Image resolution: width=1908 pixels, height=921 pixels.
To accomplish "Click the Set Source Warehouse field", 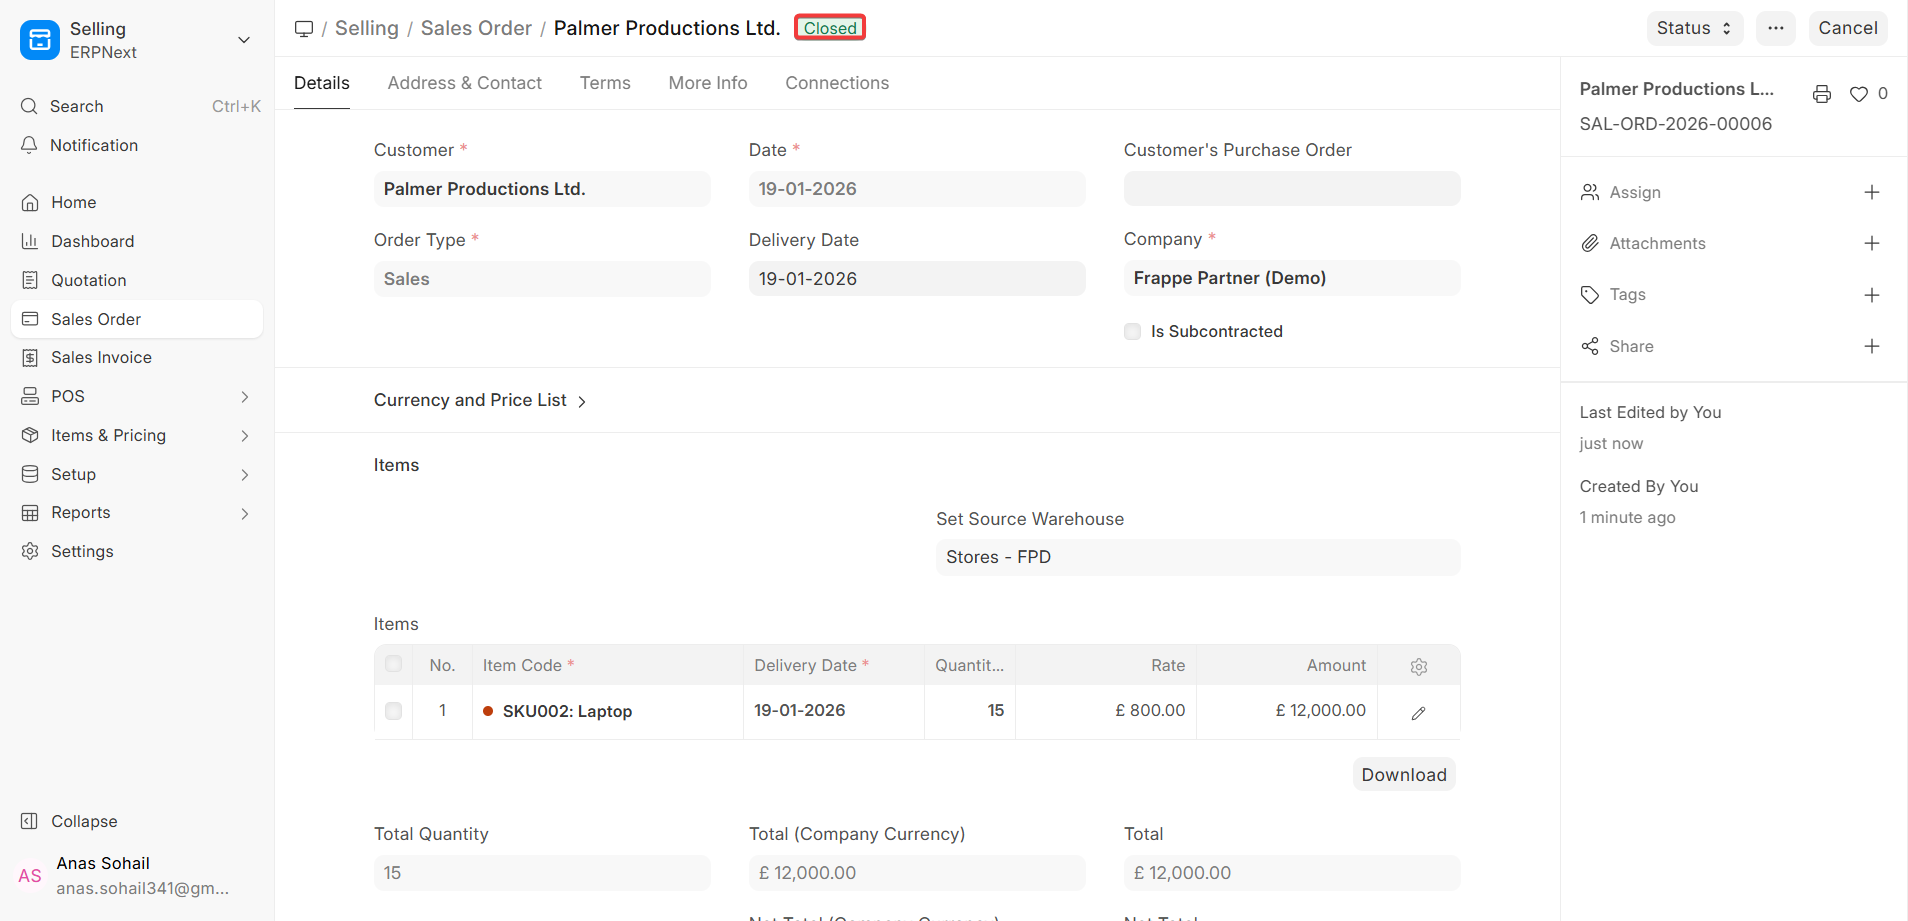I will 1197,557.
